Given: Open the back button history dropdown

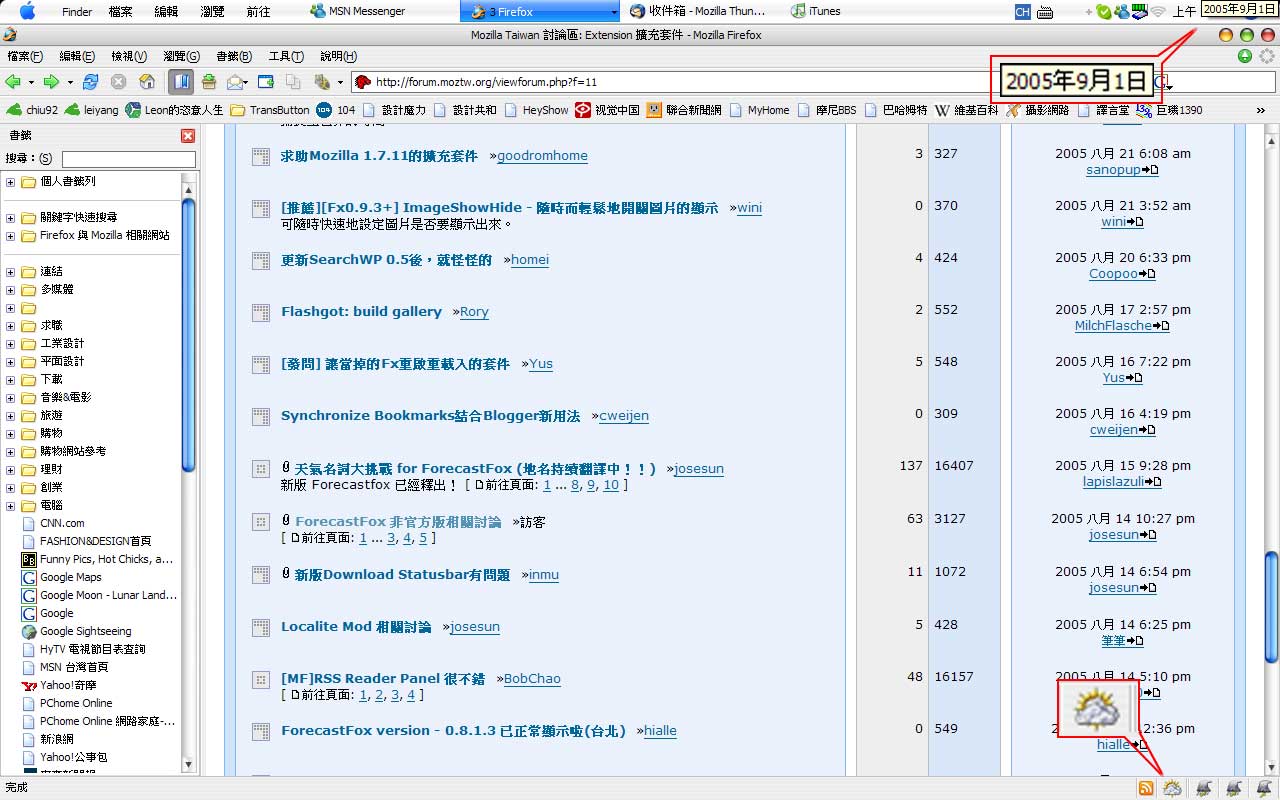Looking at the screenshot, I should click(x=31, y=82).
